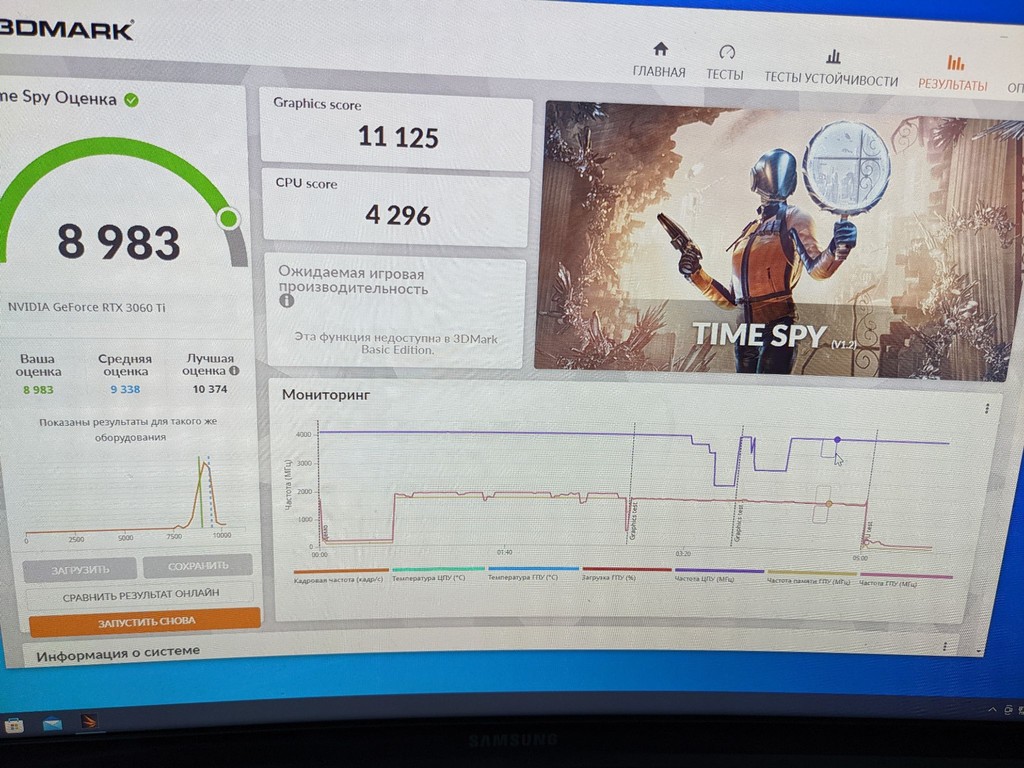The image size is (1024, 768).
Task: Click the СОХРАНИТЬ button
Action: point(198,566)
